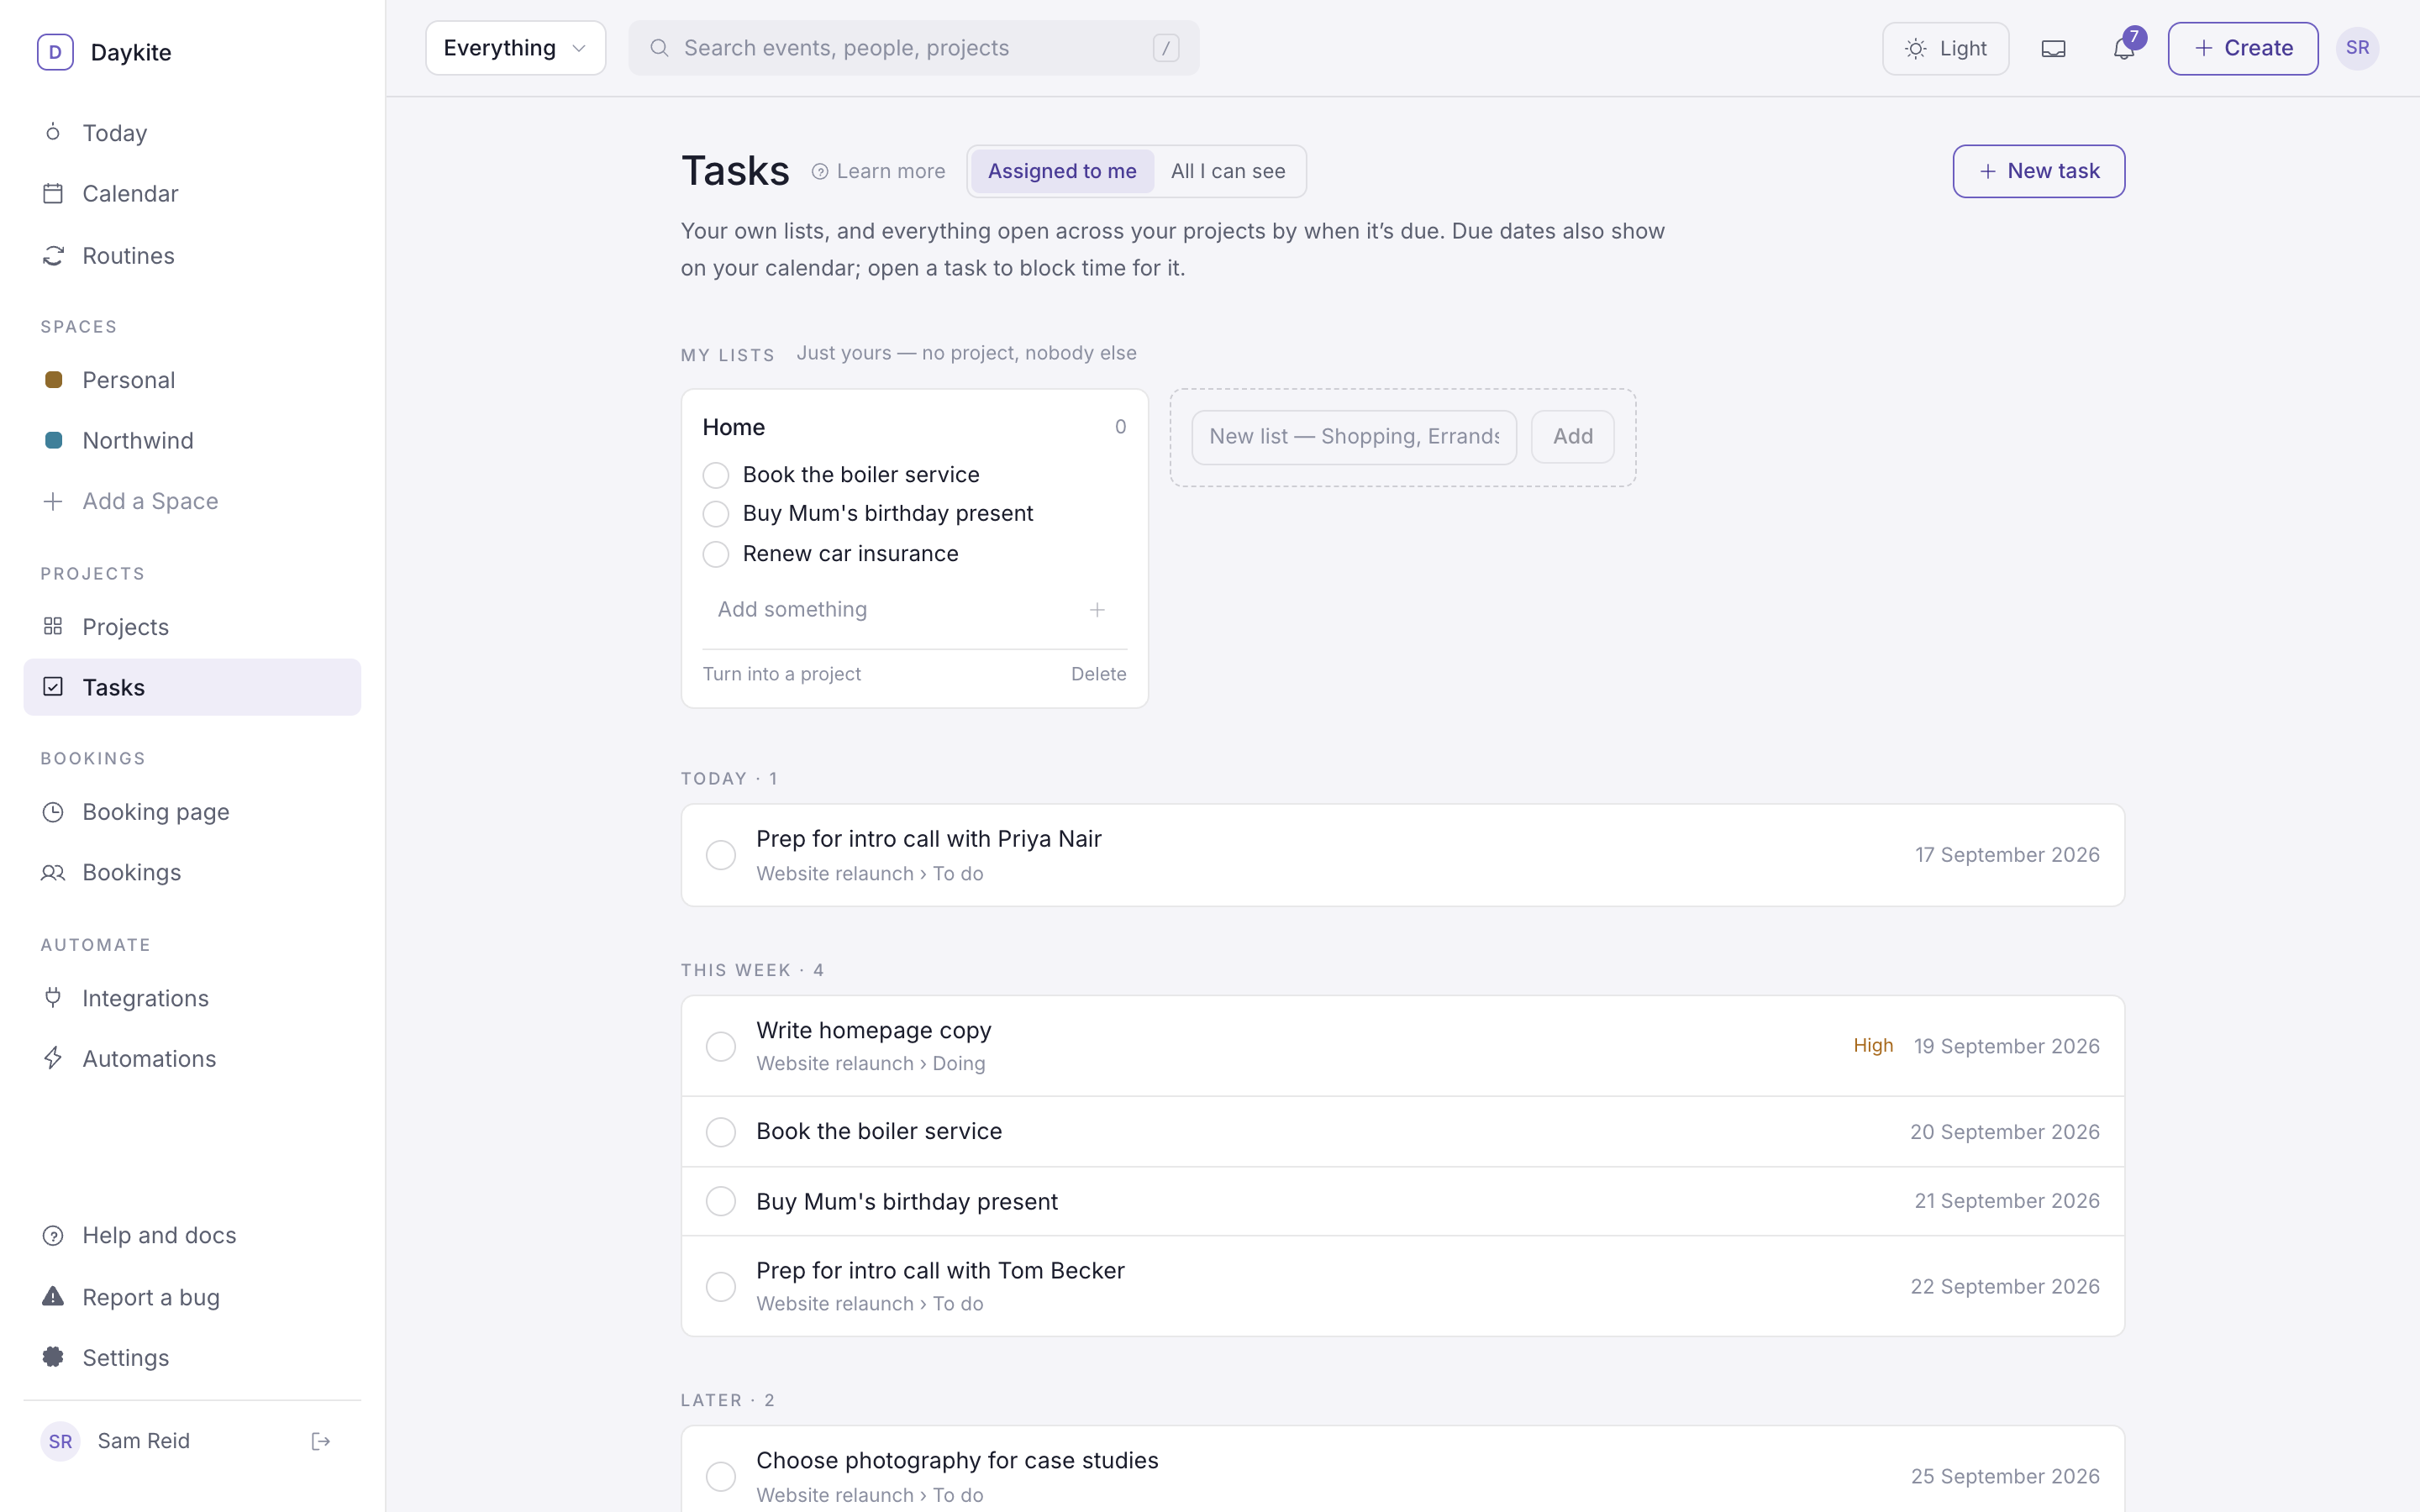Image resolution: width=2420 pixels, height=1512 pixels.
Task: Open Today in the sidebar
Action: (x=192, y=133)
